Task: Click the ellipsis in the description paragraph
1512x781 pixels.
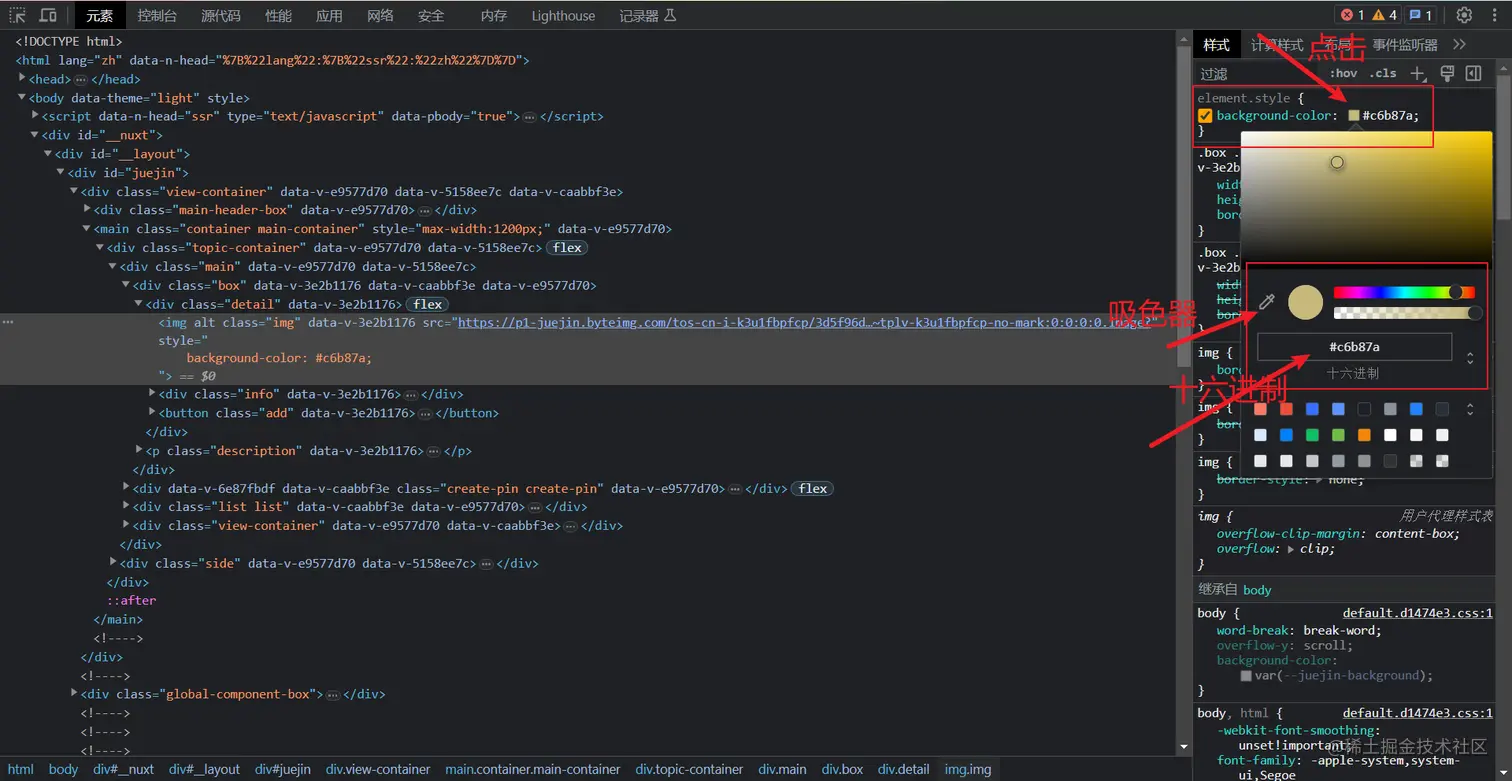Action: click(434, 451)
